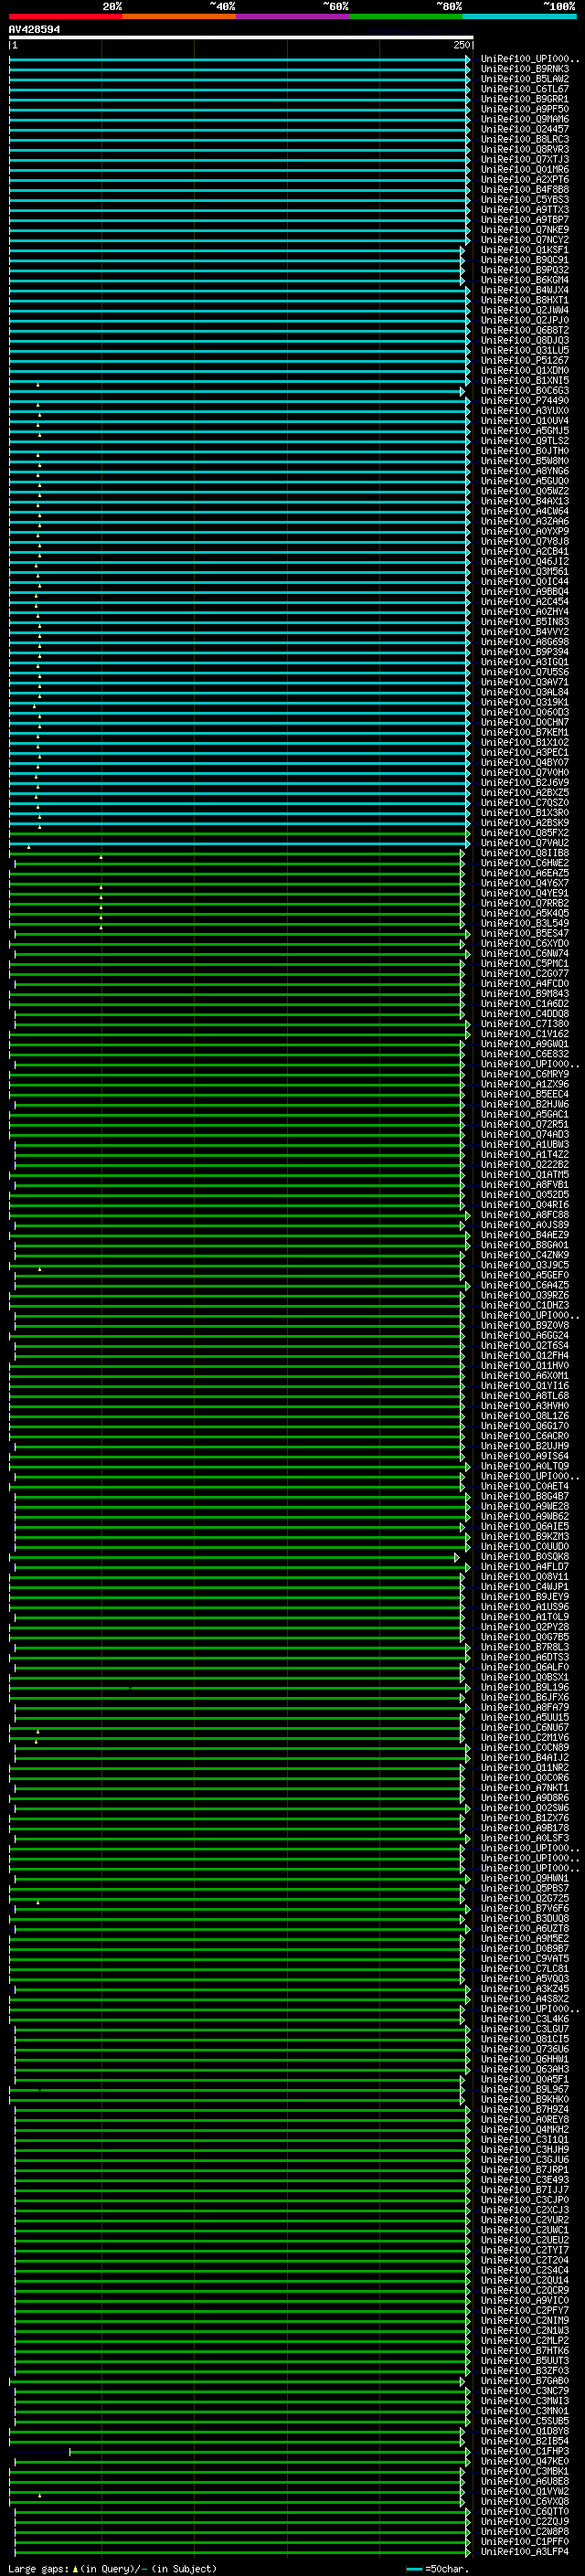
Task: Open hit UniRef100_B4F8B8
Action: tap(525, 190)
